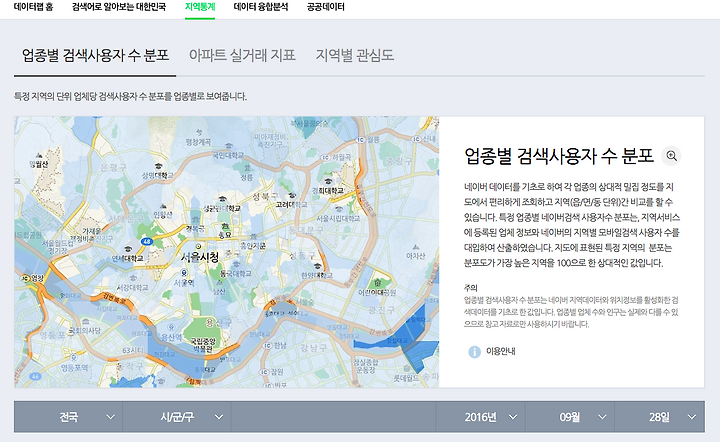Click the 어린이대공원 map label

(x=377, y=292)
